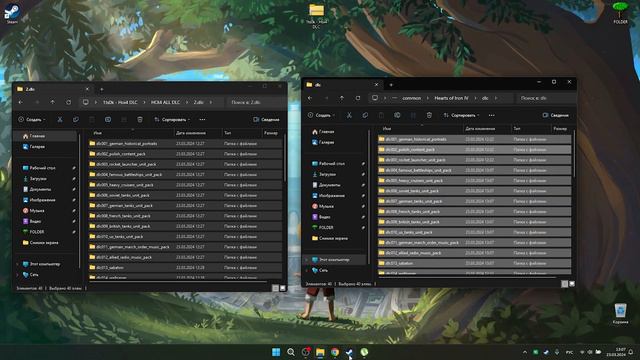Expand Этот компьютер in 2.dlc window sidebar
640x360 pixels.
click(x=18, y=264)
